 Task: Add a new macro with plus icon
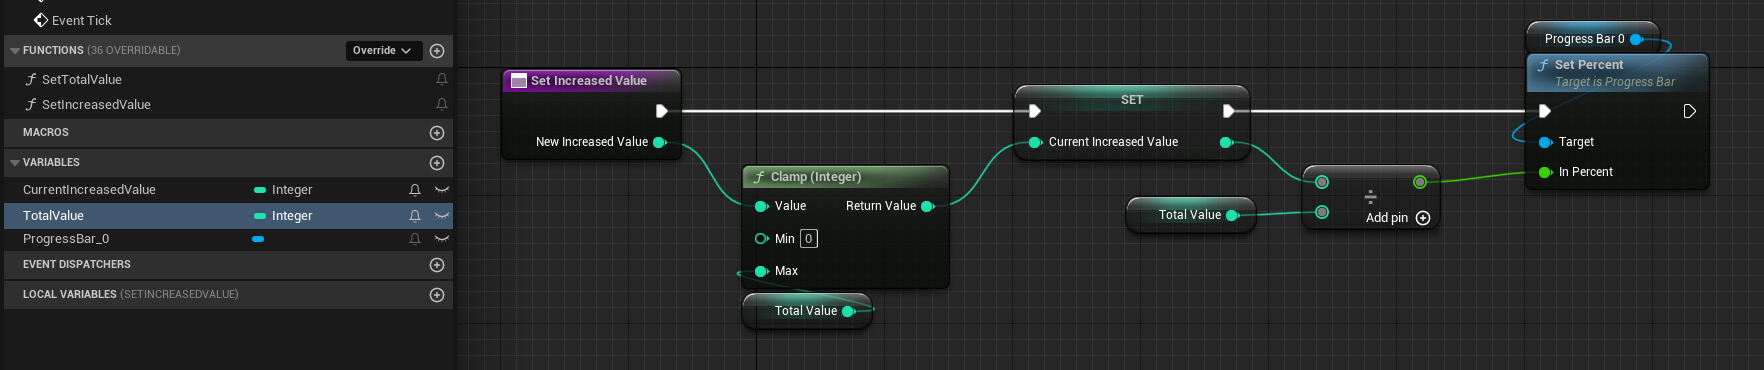pyautogui.click(x=437, y=132)
